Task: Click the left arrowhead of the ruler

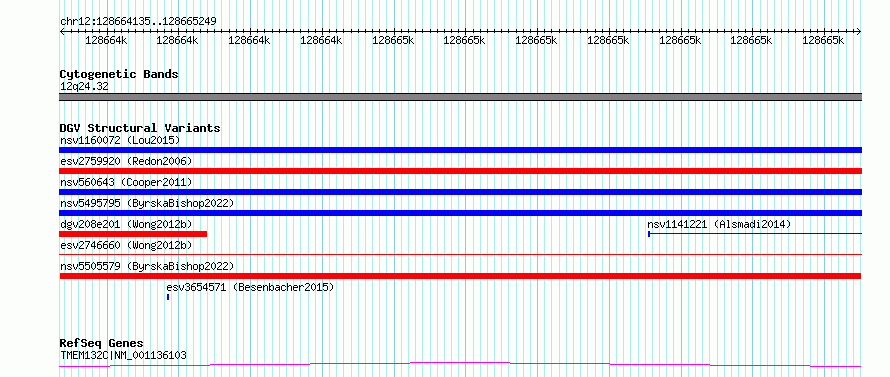Action: tap(62, 32)
